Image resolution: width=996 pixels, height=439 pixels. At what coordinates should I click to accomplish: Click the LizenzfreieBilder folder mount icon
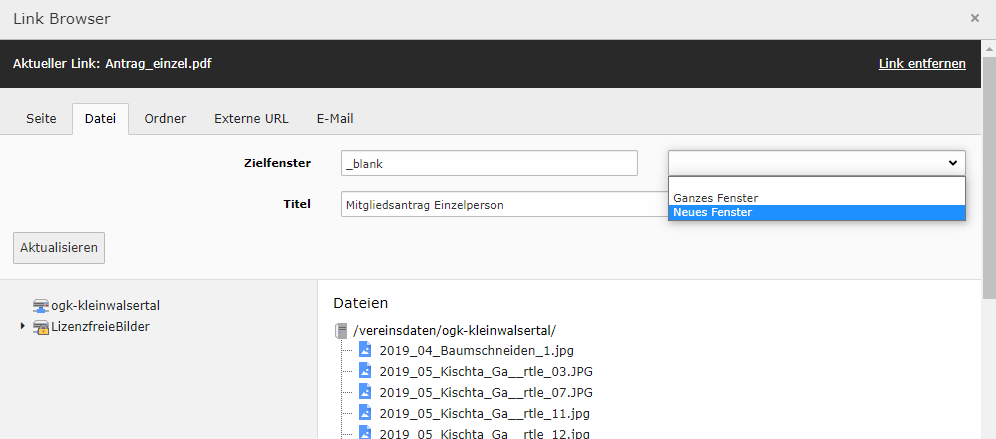41,327
